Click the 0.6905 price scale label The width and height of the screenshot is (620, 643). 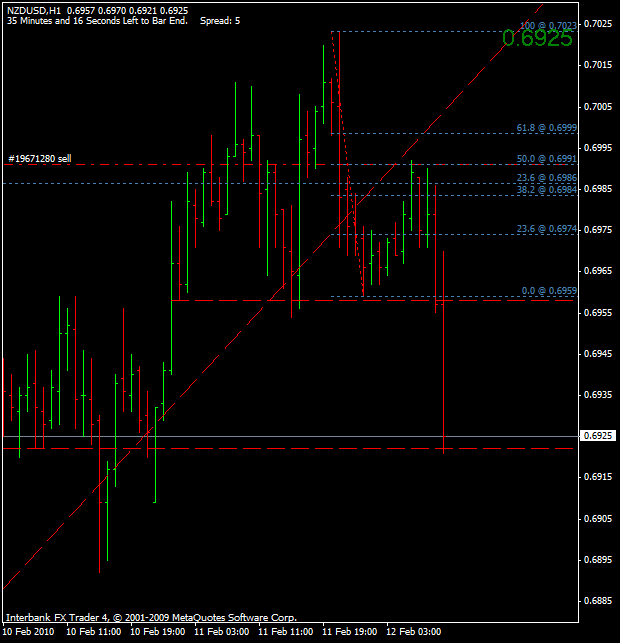click(598, 518)
